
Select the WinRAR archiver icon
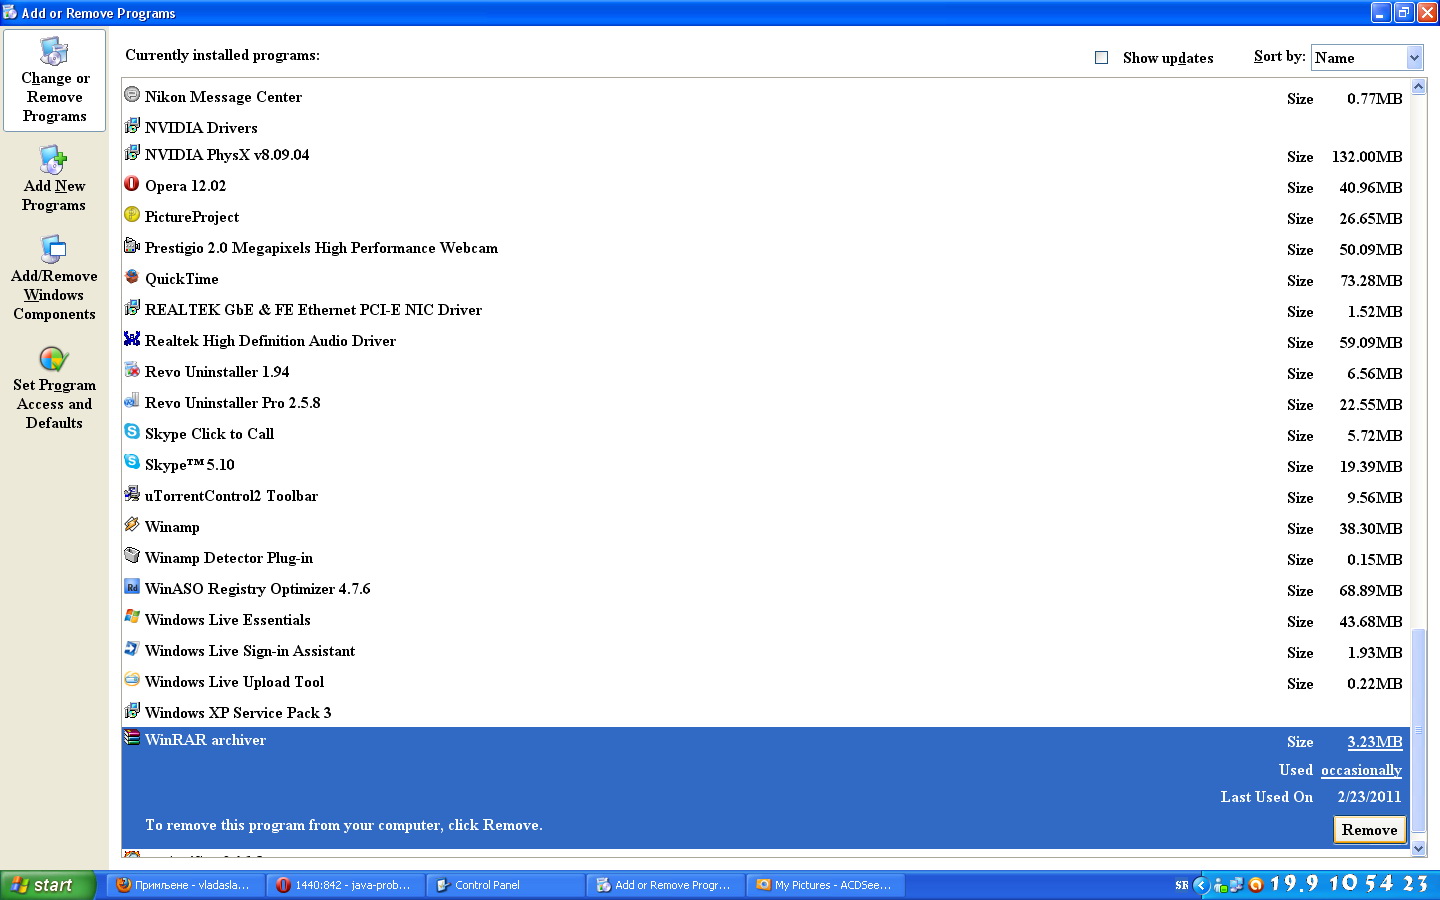tap(132, 738)
